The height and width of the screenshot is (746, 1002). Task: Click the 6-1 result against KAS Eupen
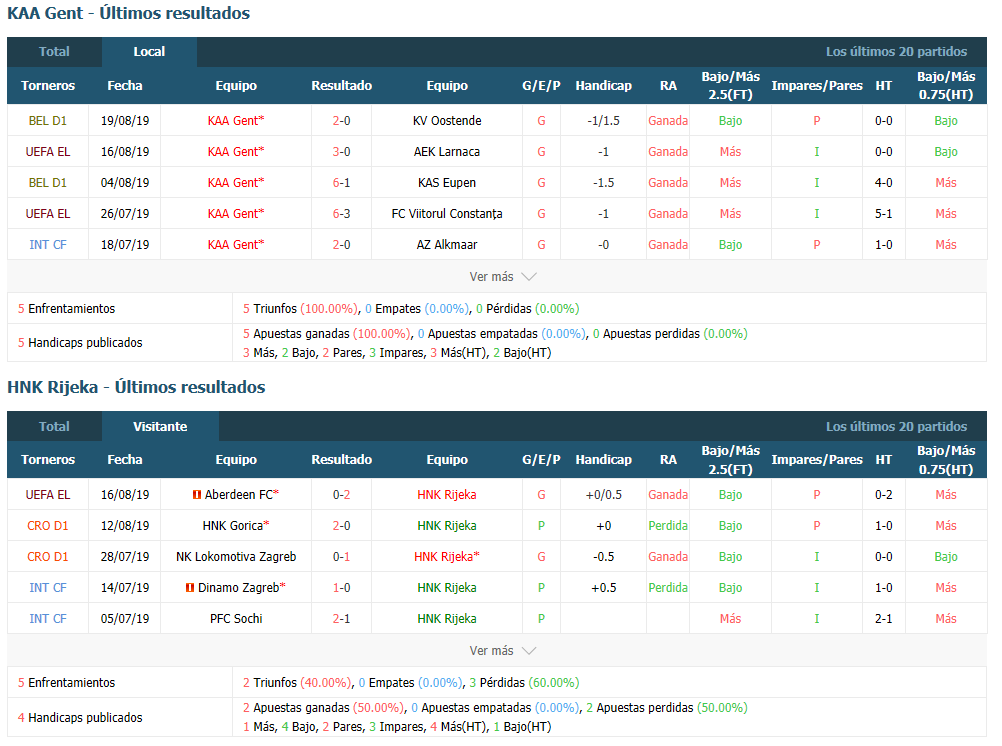[x=341, y=183]
